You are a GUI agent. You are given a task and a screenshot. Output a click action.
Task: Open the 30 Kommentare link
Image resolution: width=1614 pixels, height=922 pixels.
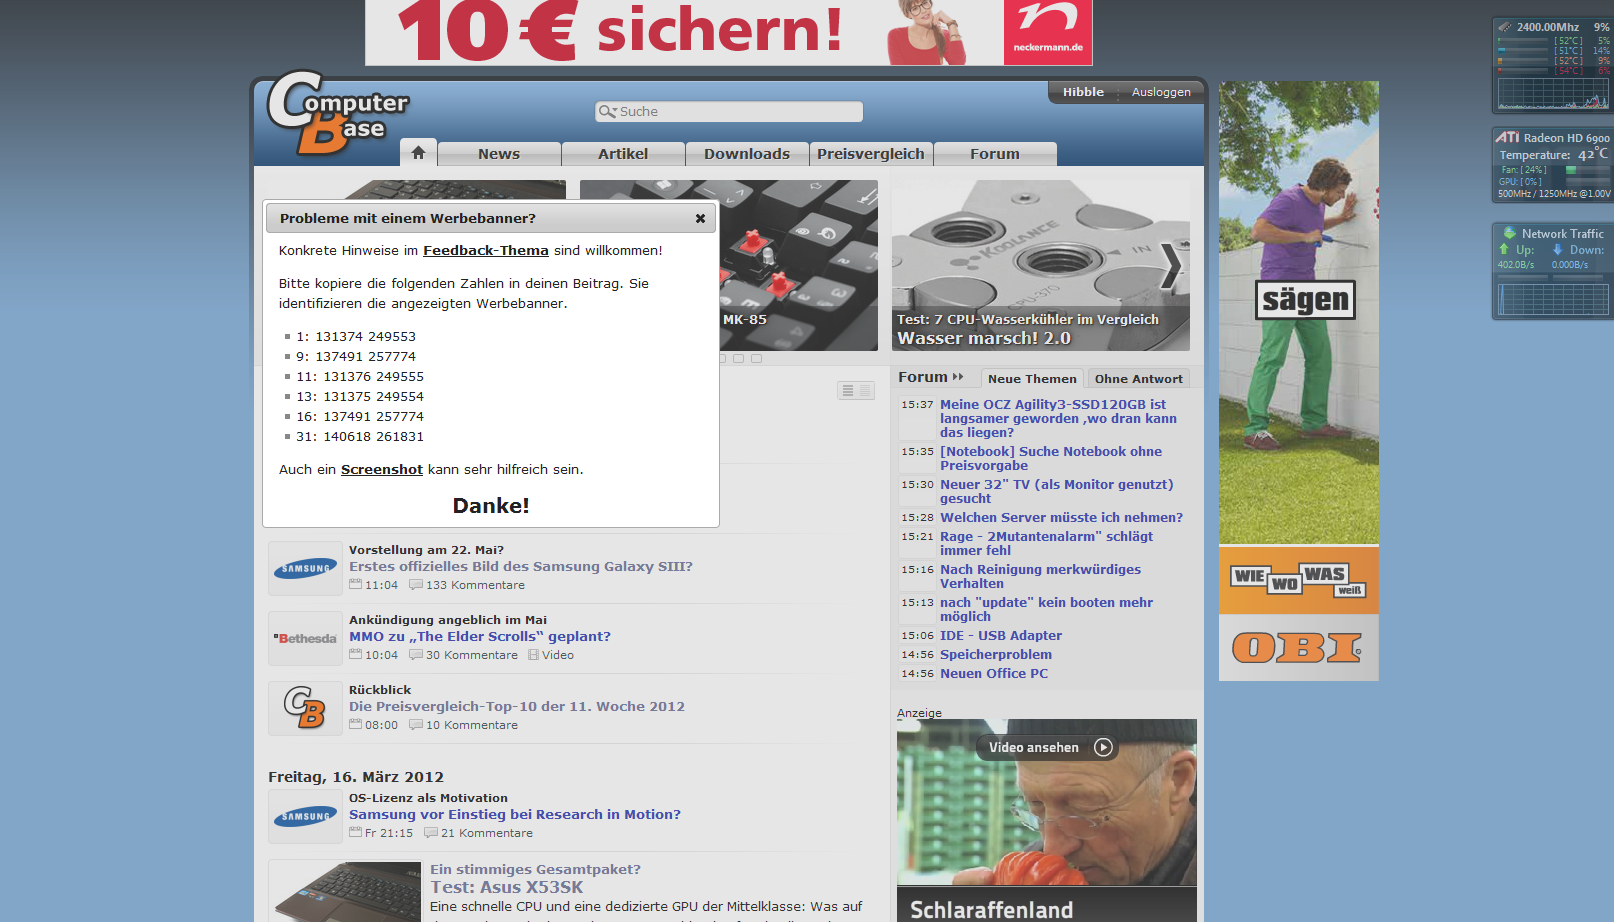point(464,656)
